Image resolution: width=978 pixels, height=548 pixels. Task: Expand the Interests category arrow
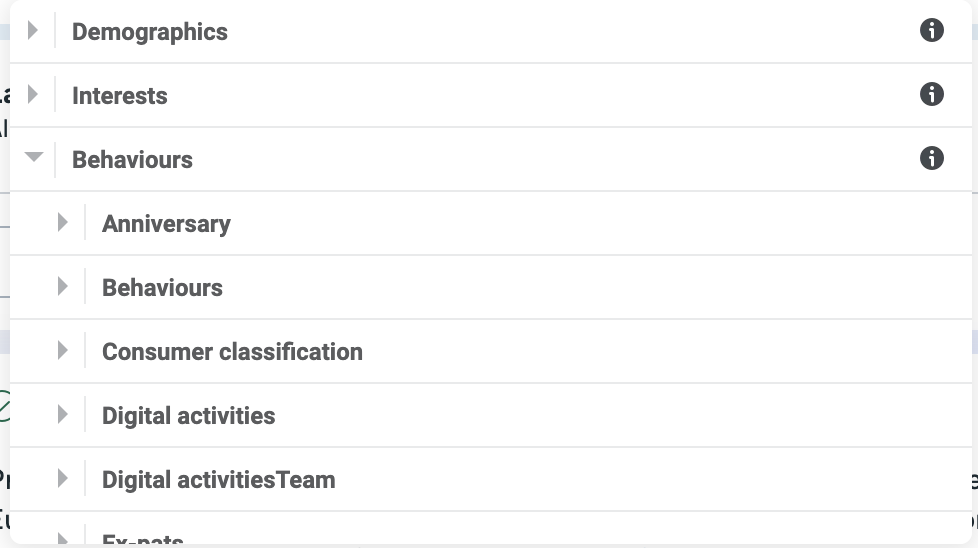(x=33, y=95)
